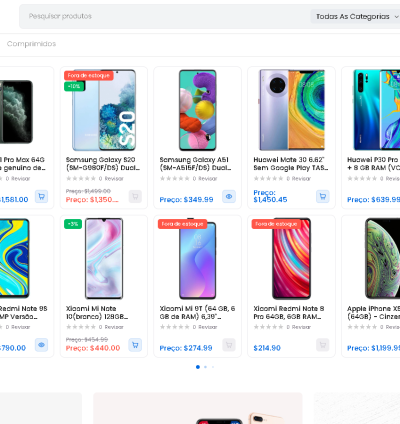
Task: Open Huawei Mate 30 phone image
Action: (x=291, y=110)
